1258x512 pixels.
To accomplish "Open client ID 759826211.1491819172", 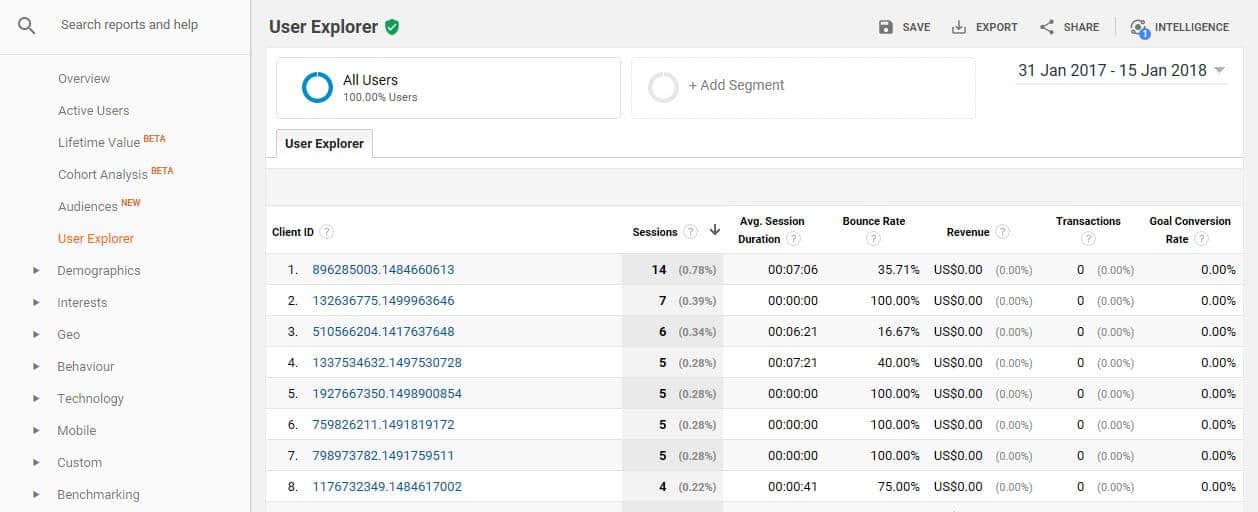I will point(383,425).
